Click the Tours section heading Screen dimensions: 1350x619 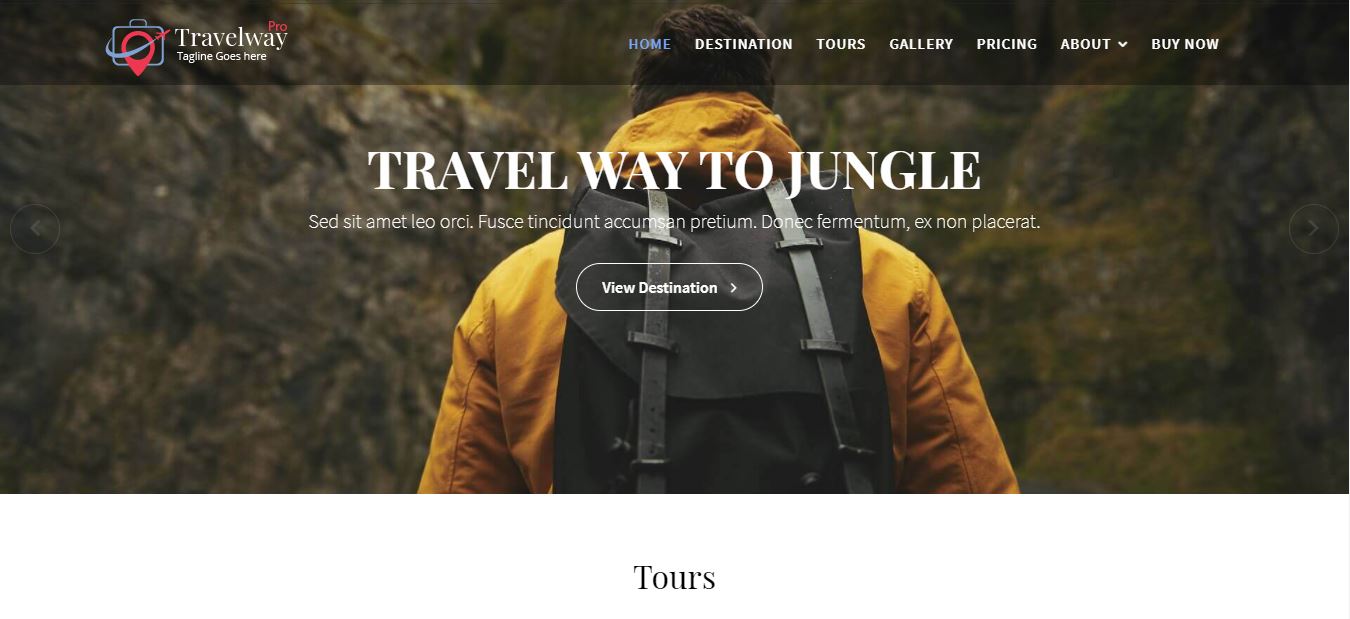pyautogui.click(x=675, y=577)
